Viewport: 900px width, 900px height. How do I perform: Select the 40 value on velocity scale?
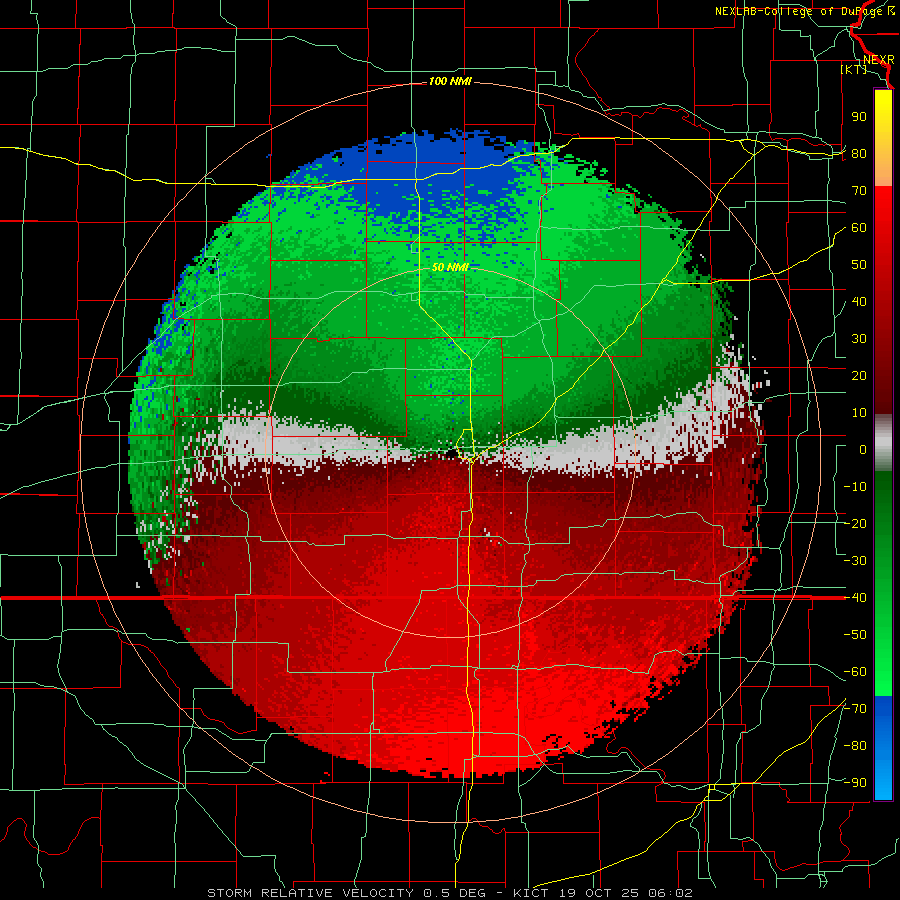coord(859,301)
